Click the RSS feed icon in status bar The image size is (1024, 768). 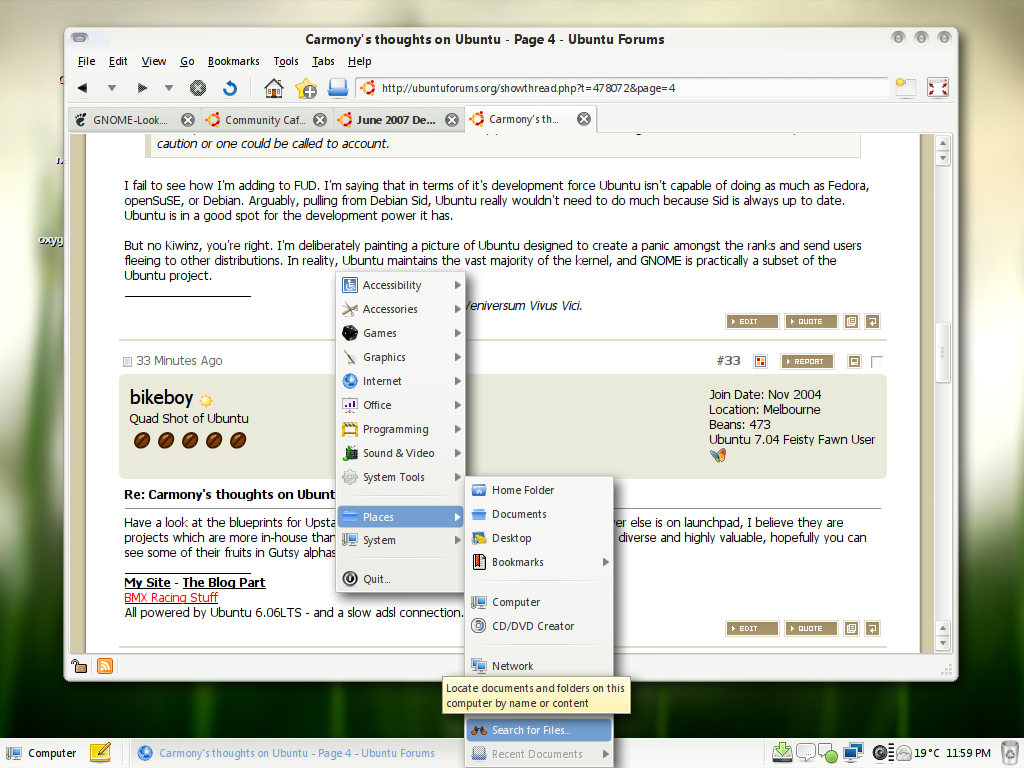[105, 665]
